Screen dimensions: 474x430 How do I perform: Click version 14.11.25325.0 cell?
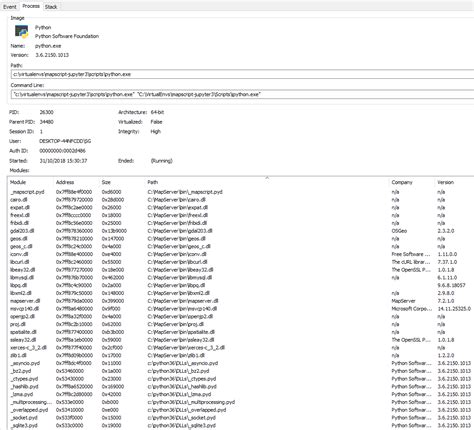click(454, 309)
